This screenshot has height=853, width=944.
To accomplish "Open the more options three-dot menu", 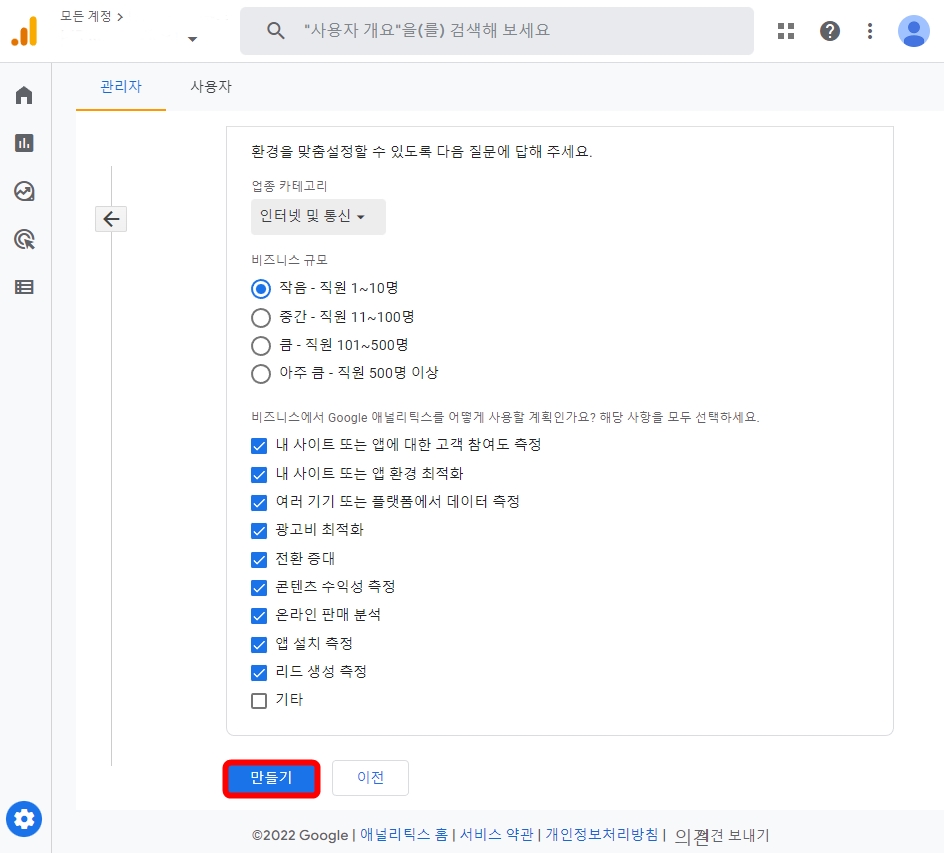I will pos(870,31).
